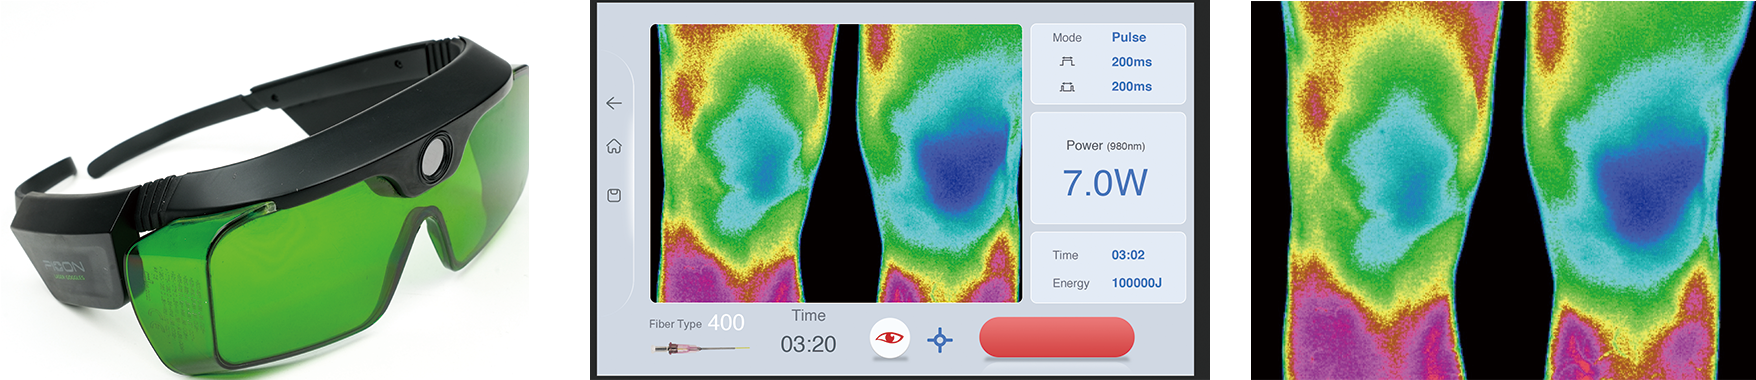Click the Energy label

tap(1071, 283)
